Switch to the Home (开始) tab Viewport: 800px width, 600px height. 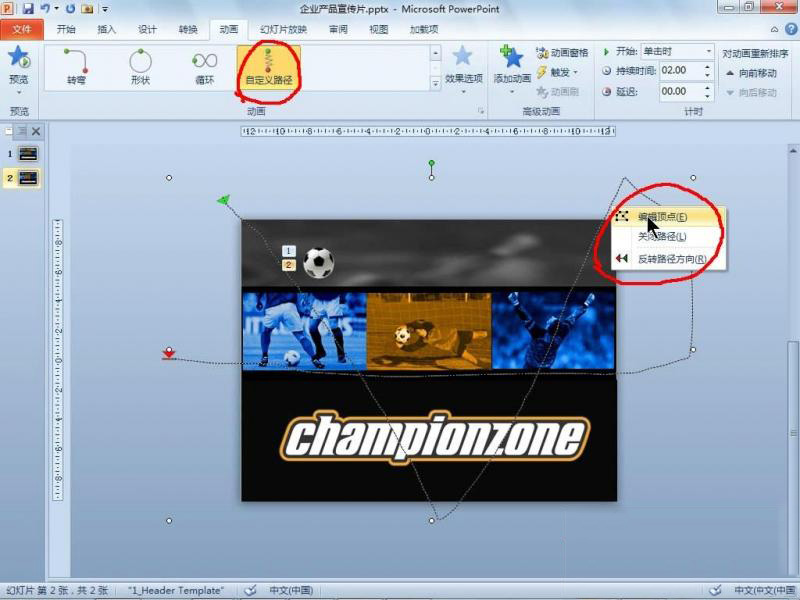pyautogui.click(x=66, y=30)
